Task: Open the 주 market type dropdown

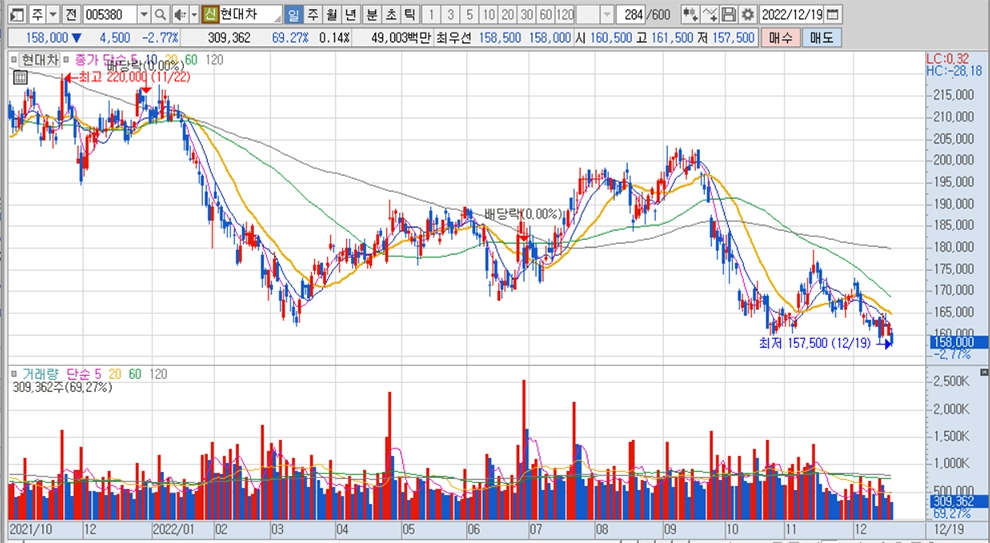Action: tap(51, 15)
